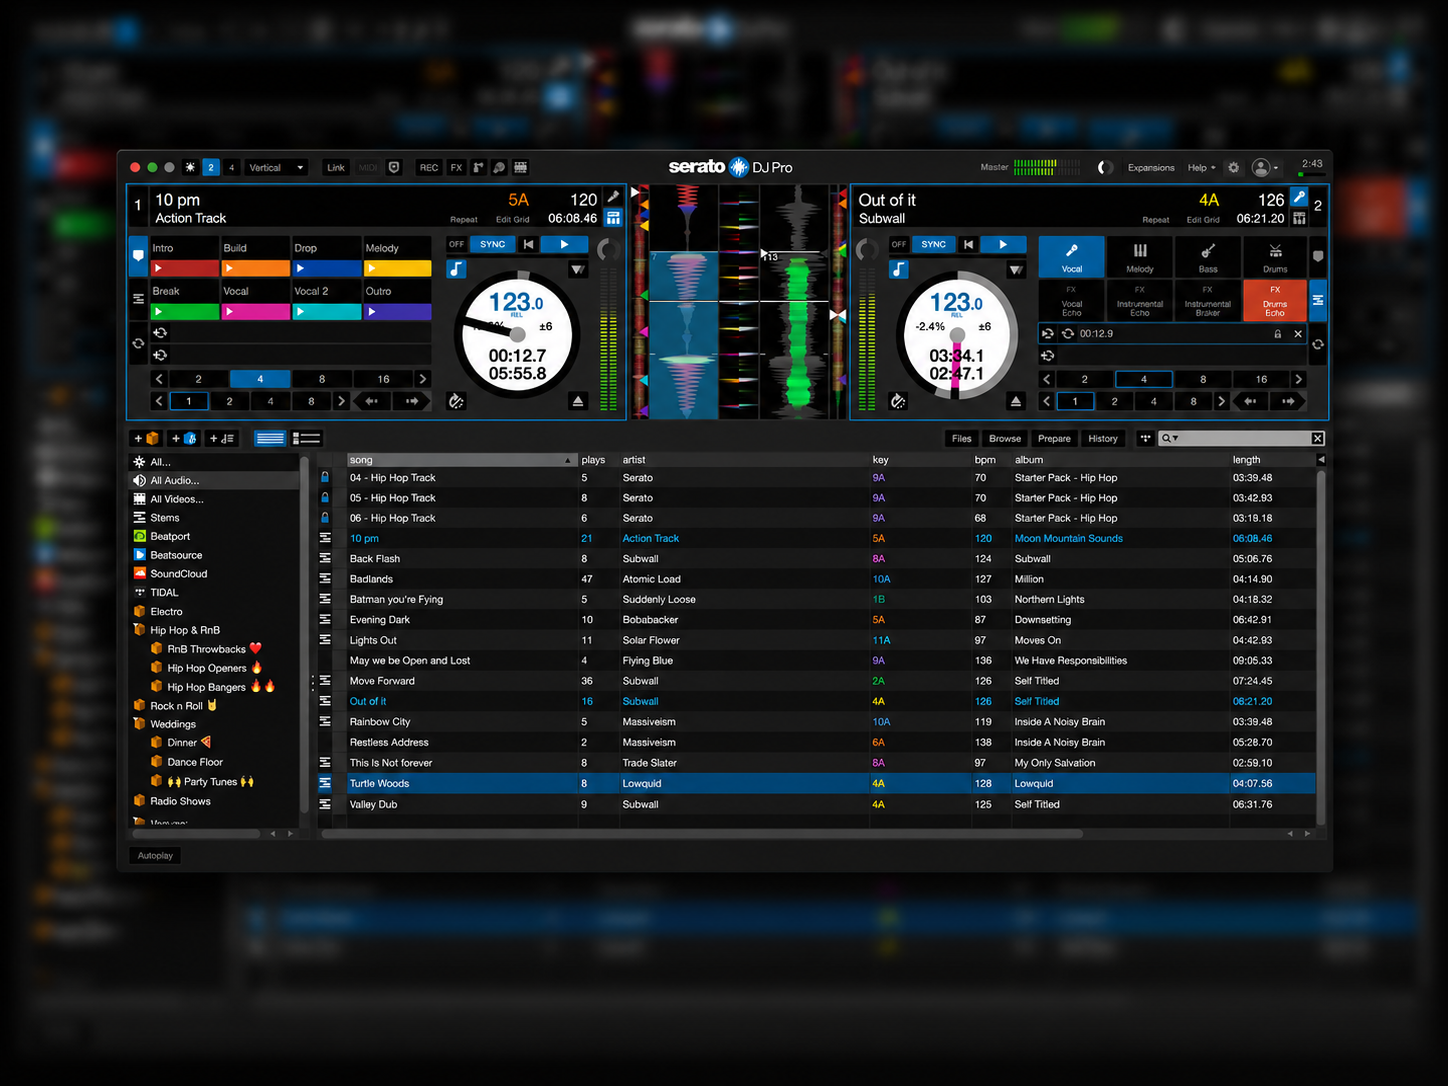Toggle sort arrow on song column
1448x1086 pixels.
click(568, 460)
